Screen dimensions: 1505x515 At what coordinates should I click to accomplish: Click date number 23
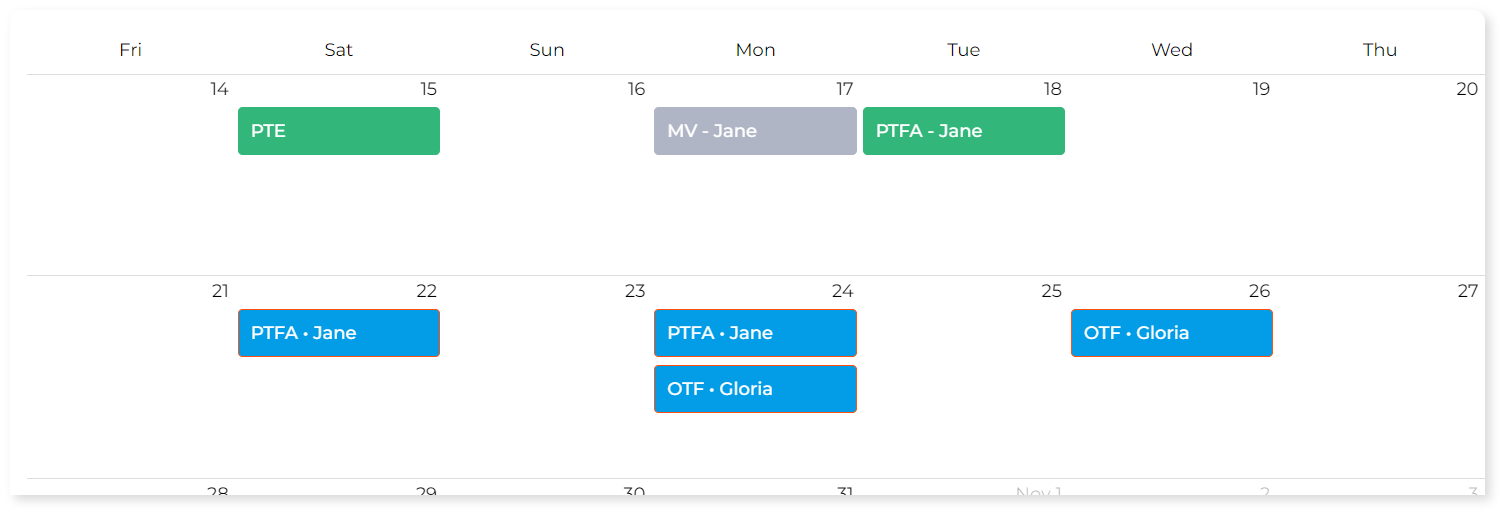tap(635, 292)
